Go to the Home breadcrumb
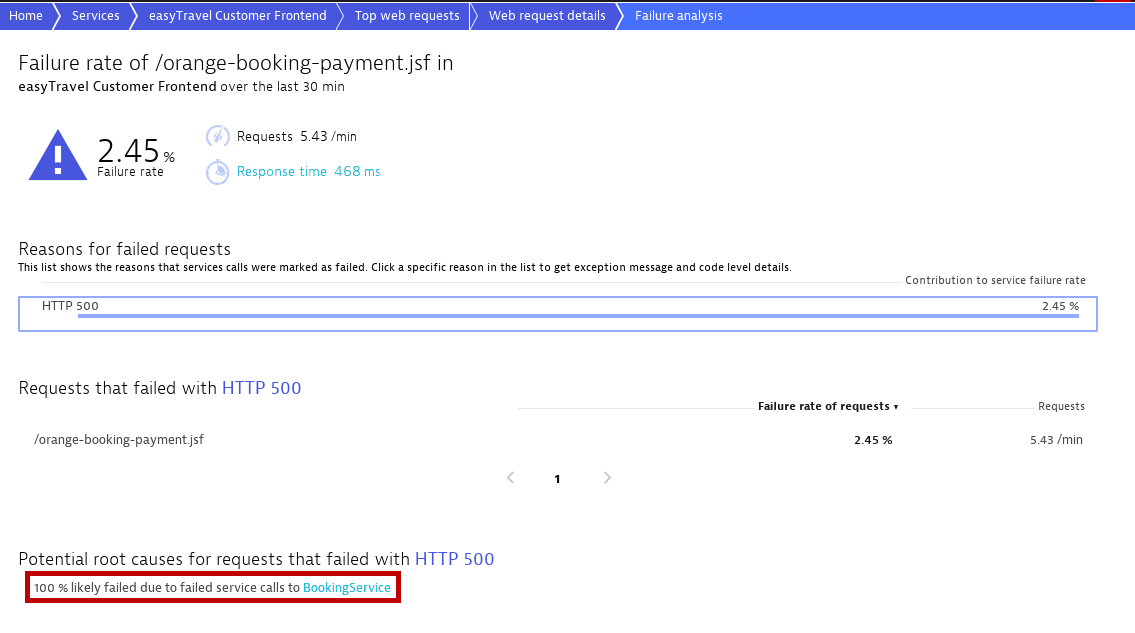The height and width of the screenshot is (633, 1135). [25, 16]
